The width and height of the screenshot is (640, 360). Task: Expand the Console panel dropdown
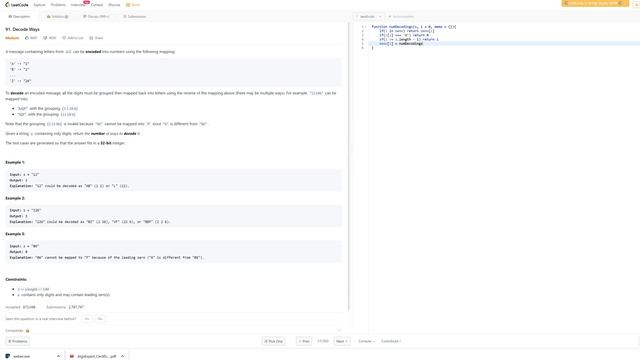pos(366,341)
